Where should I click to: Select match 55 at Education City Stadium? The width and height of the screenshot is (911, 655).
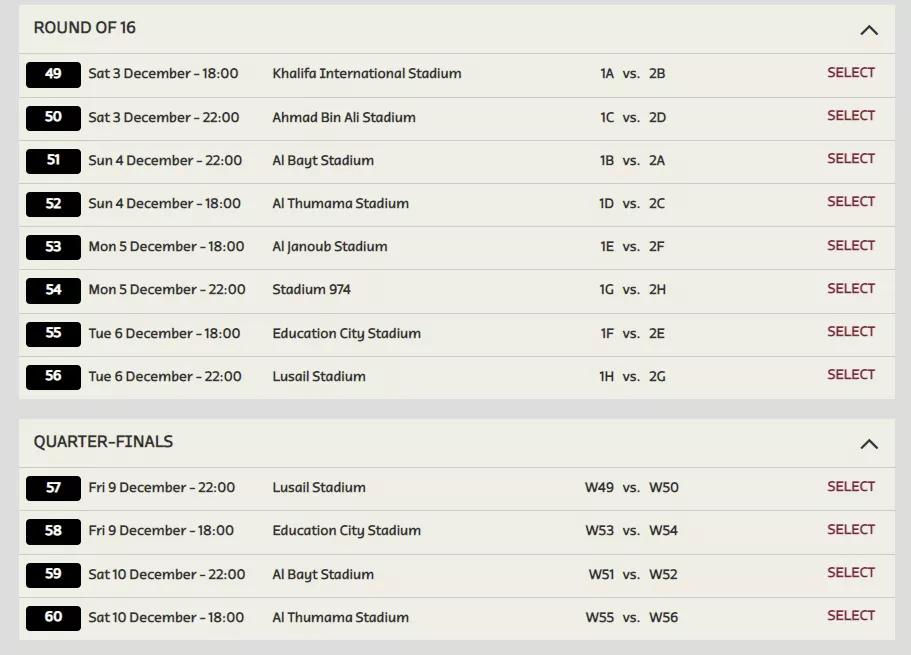coord(850,332)
